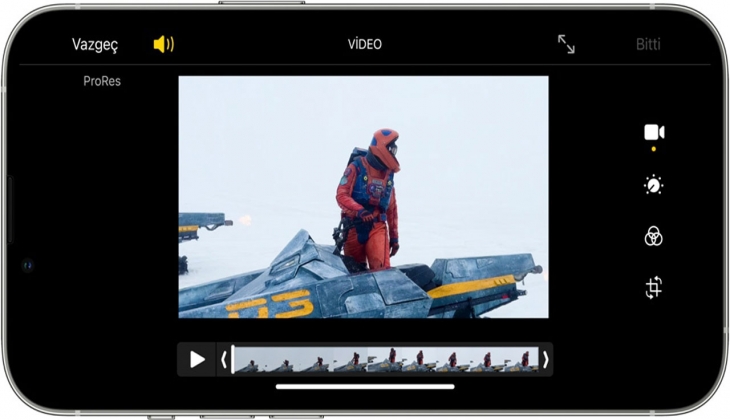
Task: Tap the ProRes format label
Action: click(102, 81)
